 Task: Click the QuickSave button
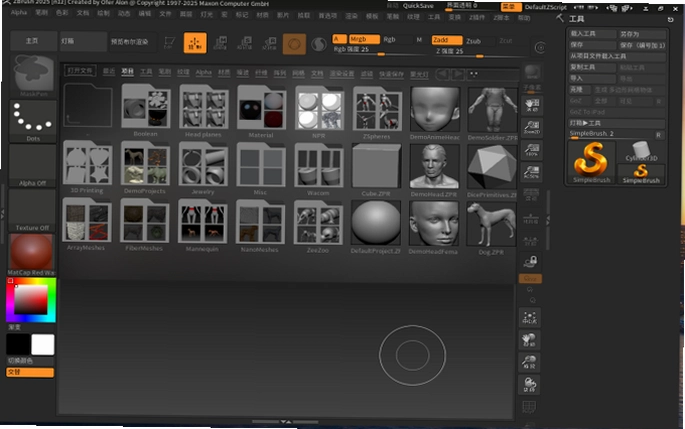[418, 6]
